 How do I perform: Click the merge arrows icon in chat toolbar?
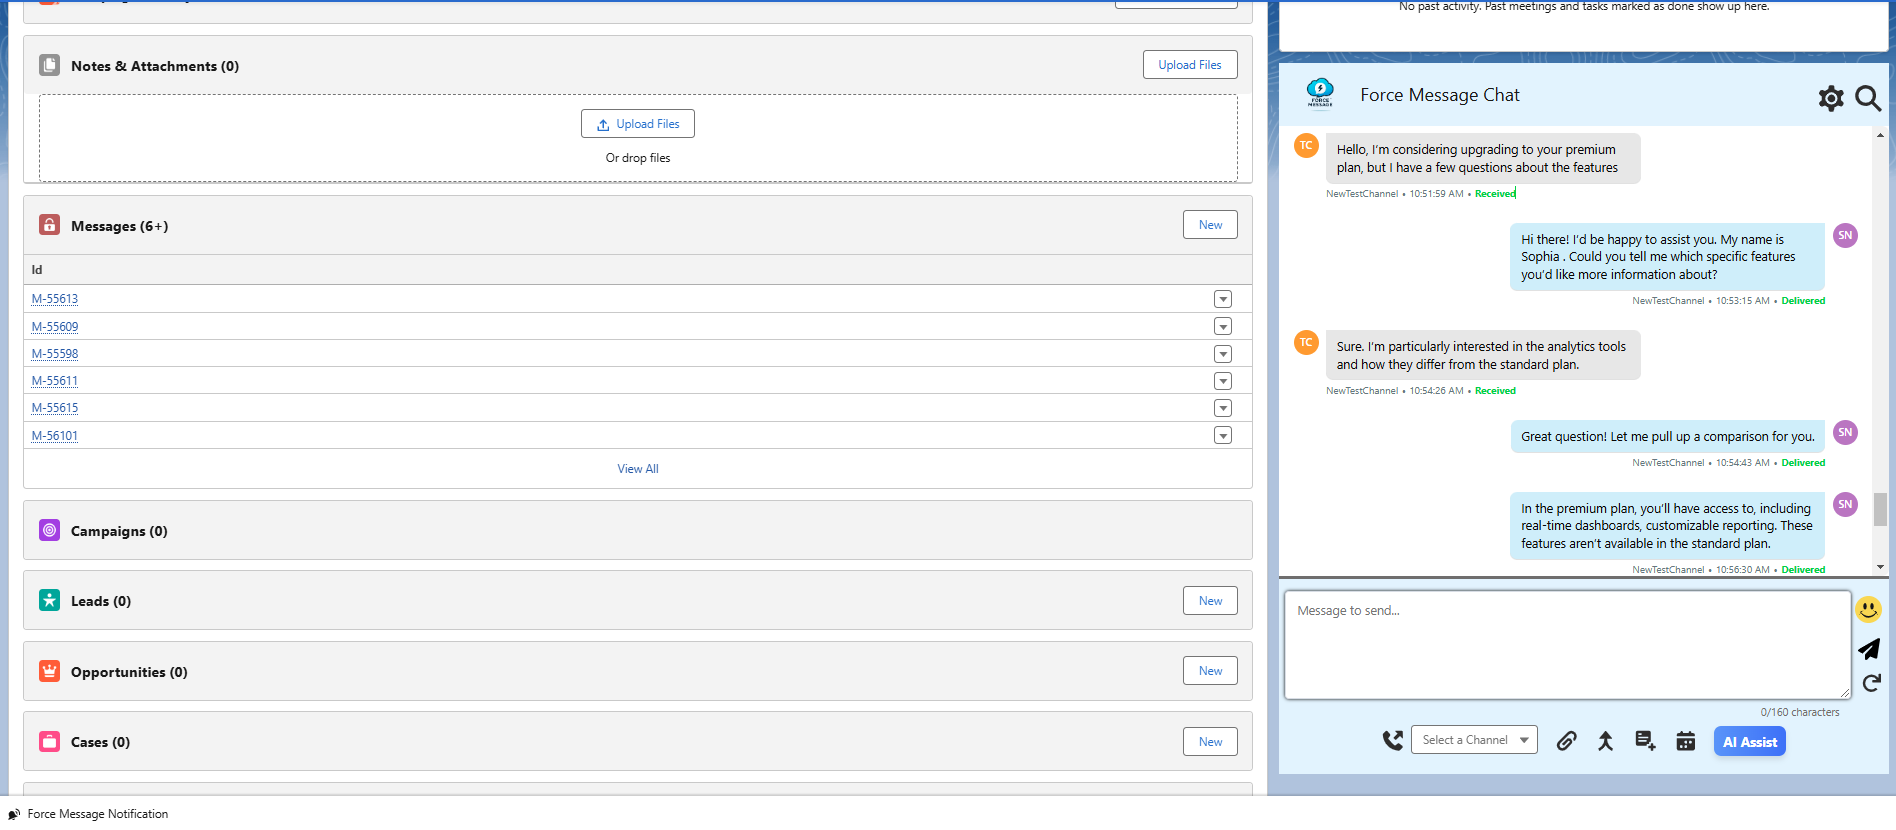tap(1605, 740)
